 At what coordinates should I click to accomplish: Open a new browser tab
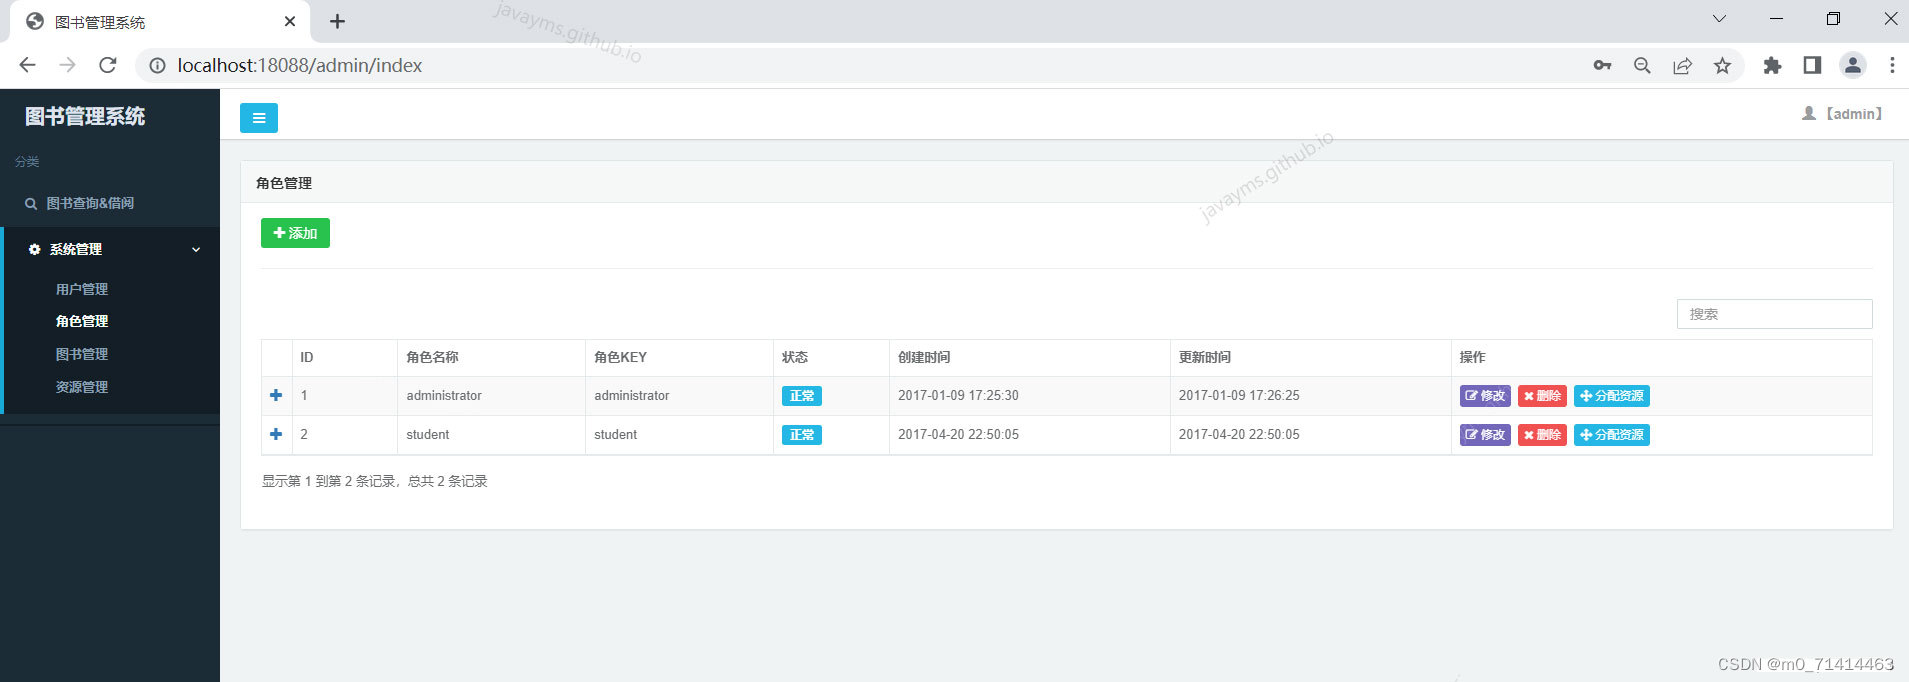click(x=337, y=21)
